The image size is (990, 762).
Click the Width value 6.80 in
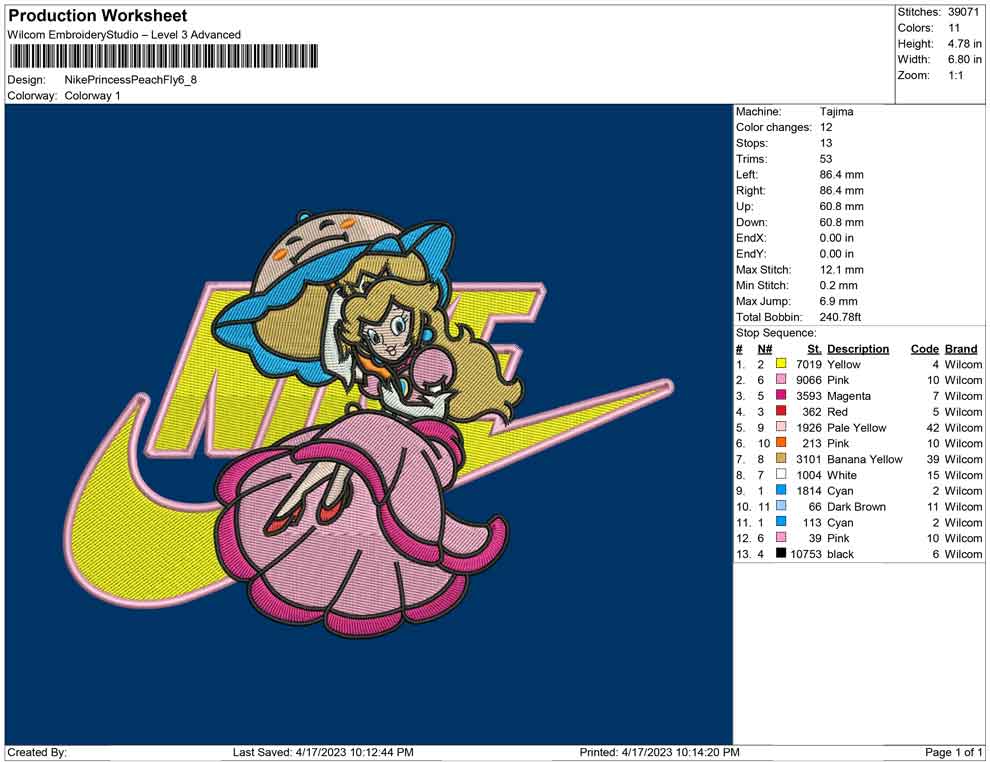click(964, 59)
